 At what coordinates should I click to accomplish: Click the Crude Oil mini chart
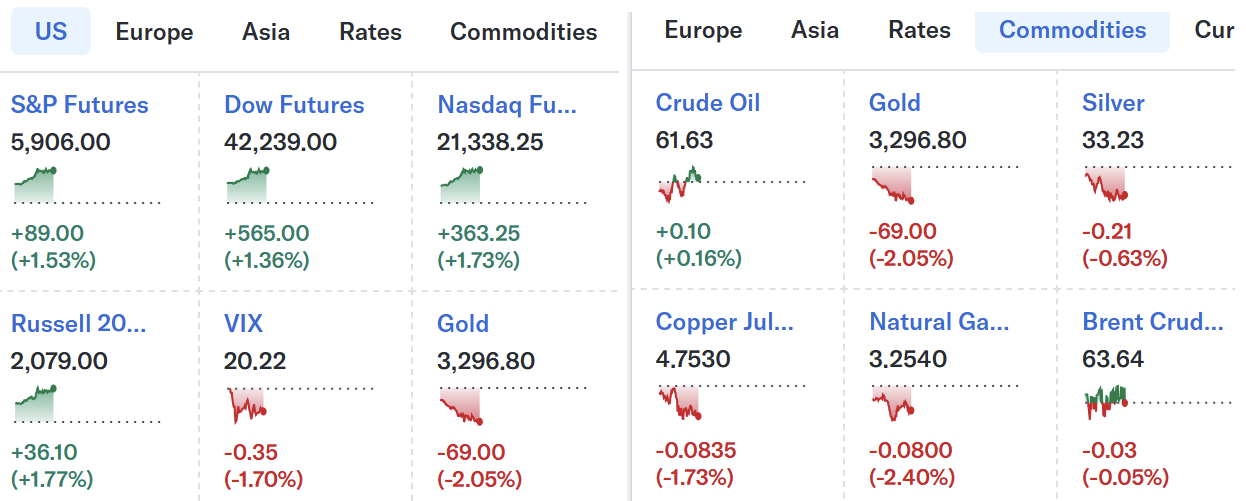point(731,184)
